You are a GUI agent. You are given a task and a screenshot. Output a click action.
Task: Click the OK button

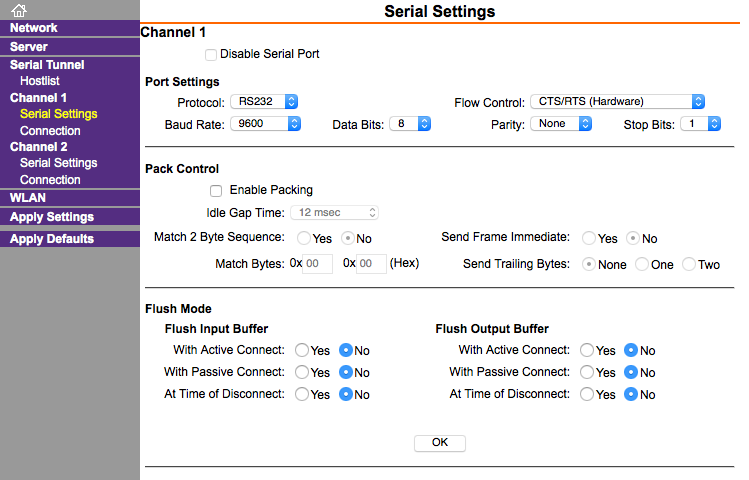coord(440,442)
